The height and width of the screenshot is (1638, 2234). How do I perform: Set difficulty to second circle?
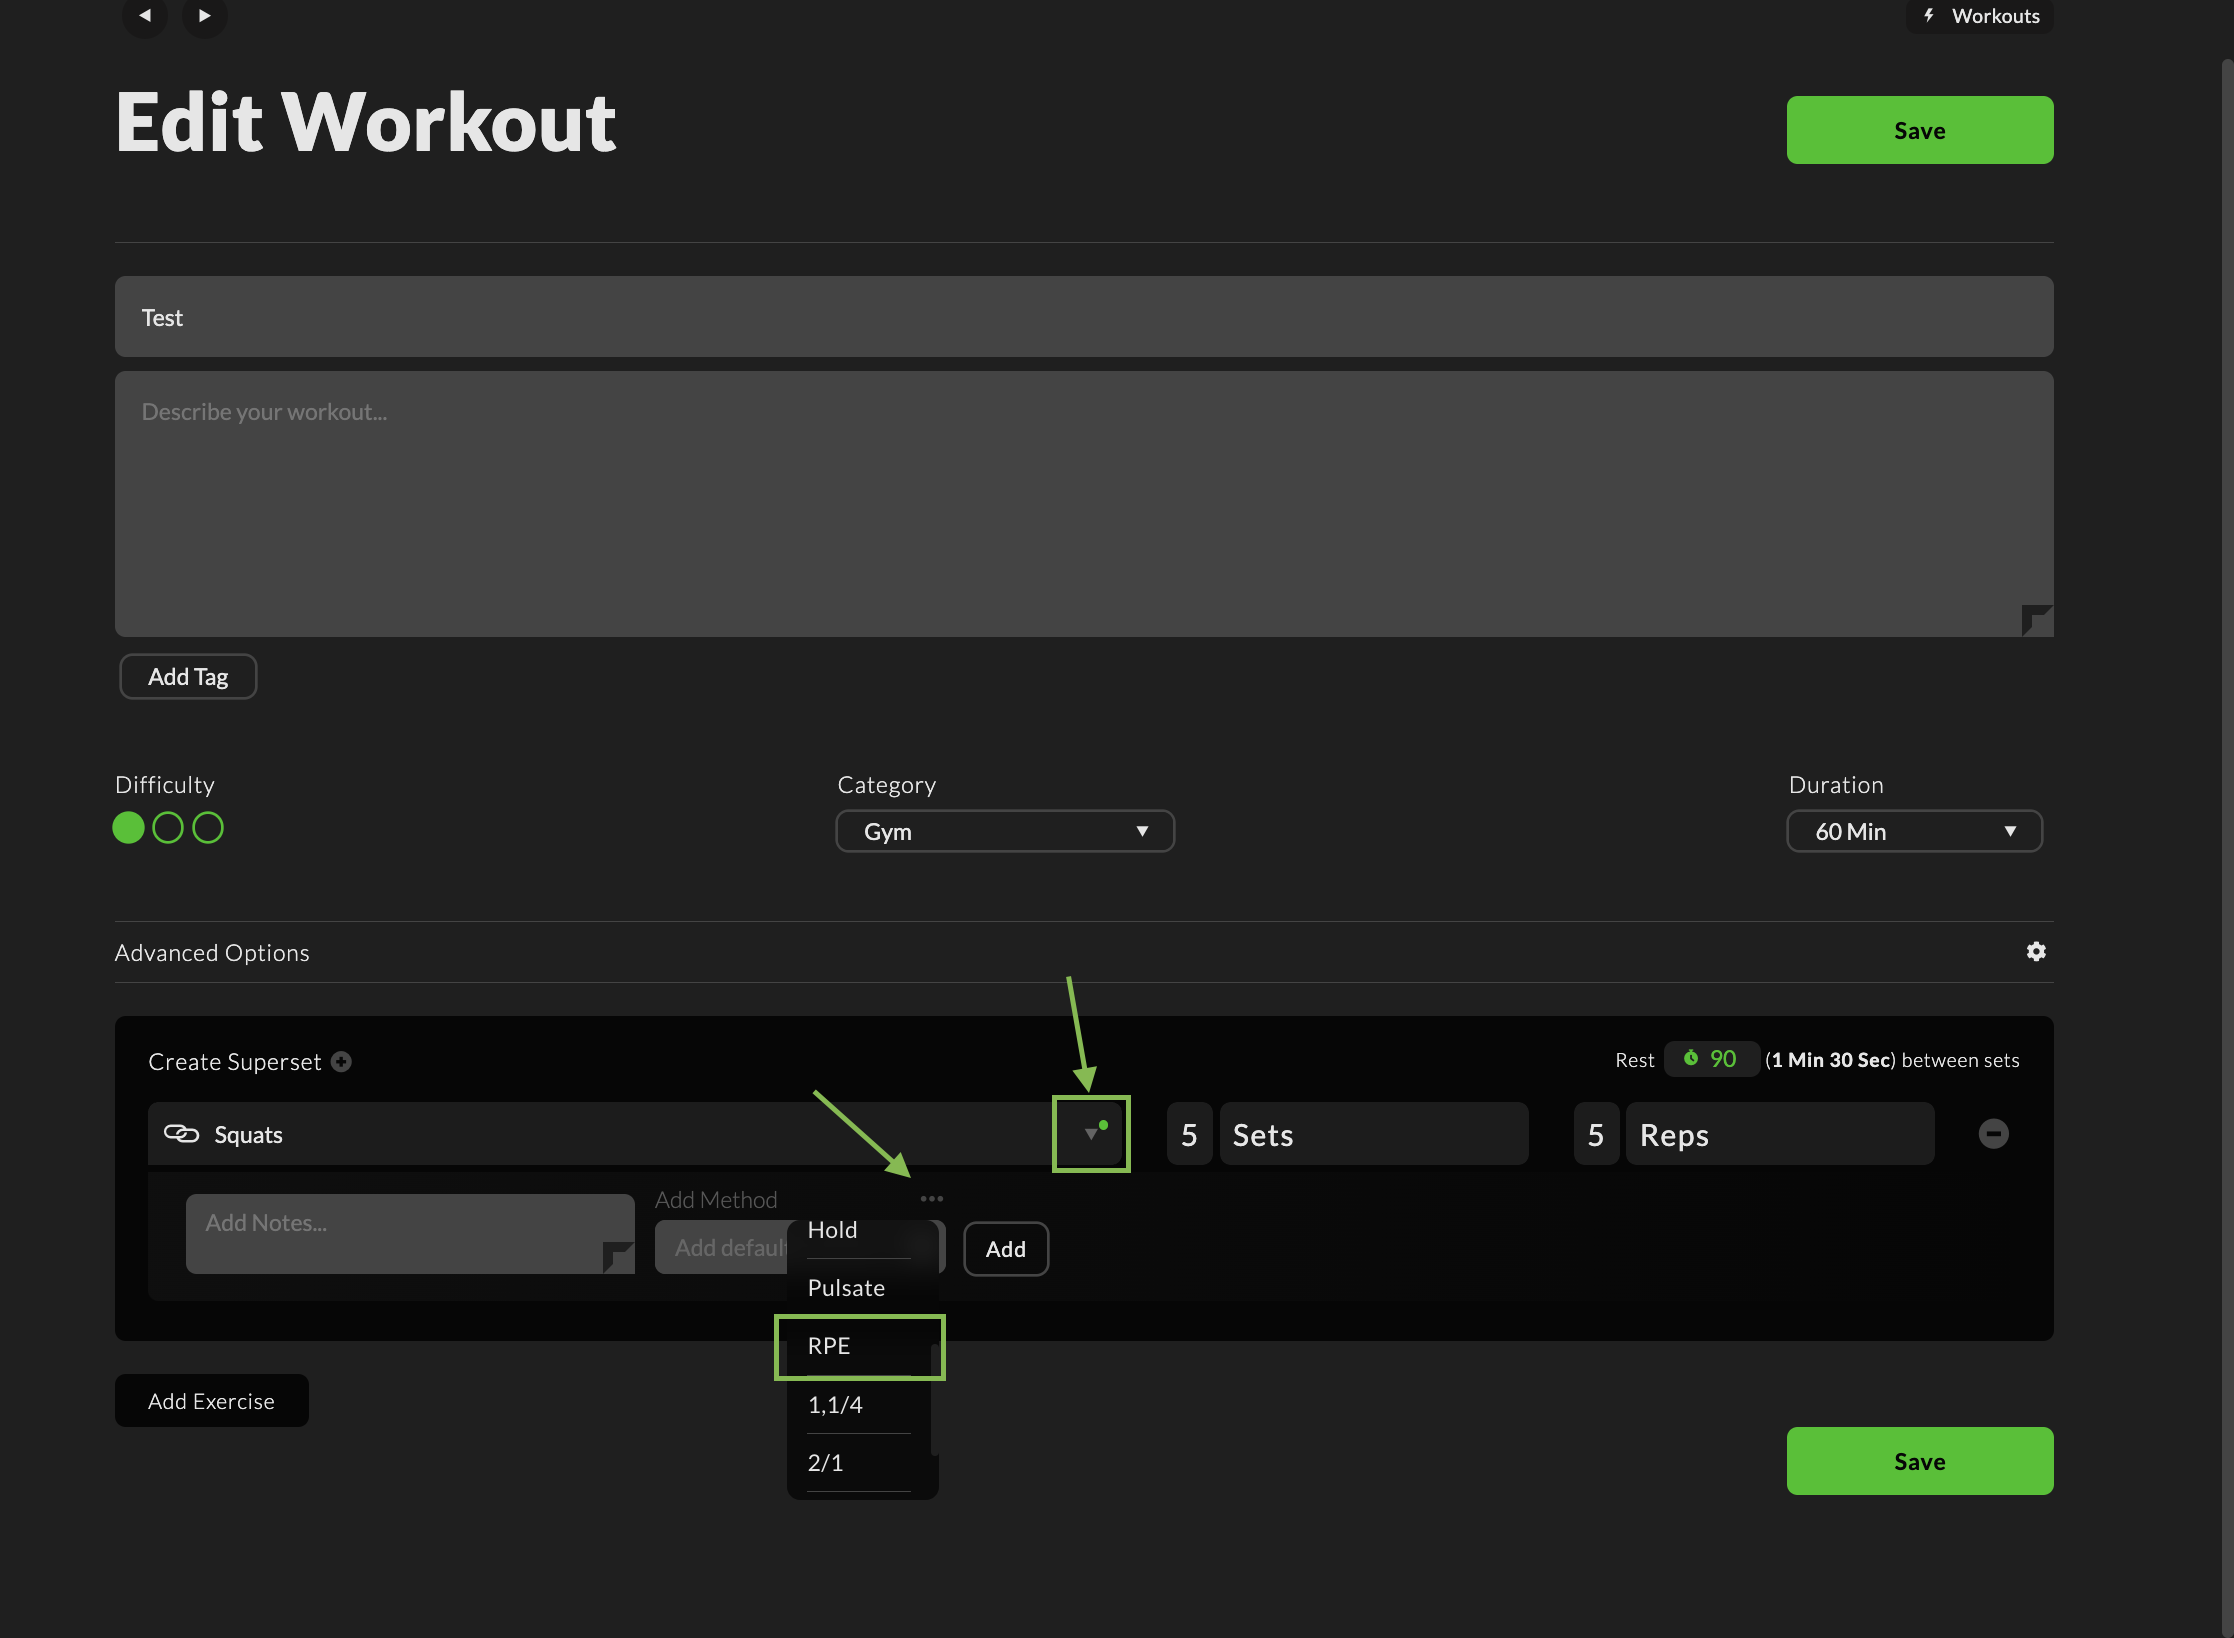click(x=168, y=827)
